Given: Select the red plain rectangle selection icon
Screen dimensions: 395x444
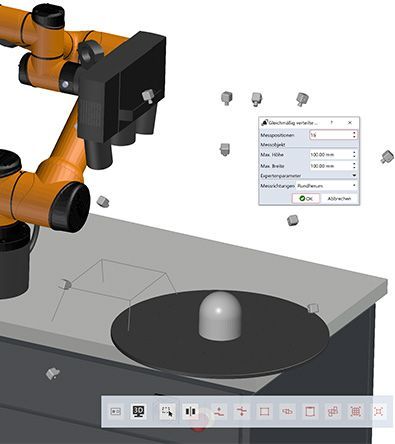Looking at the screenshot, I should pyautogui.click(x=264, y=411).
